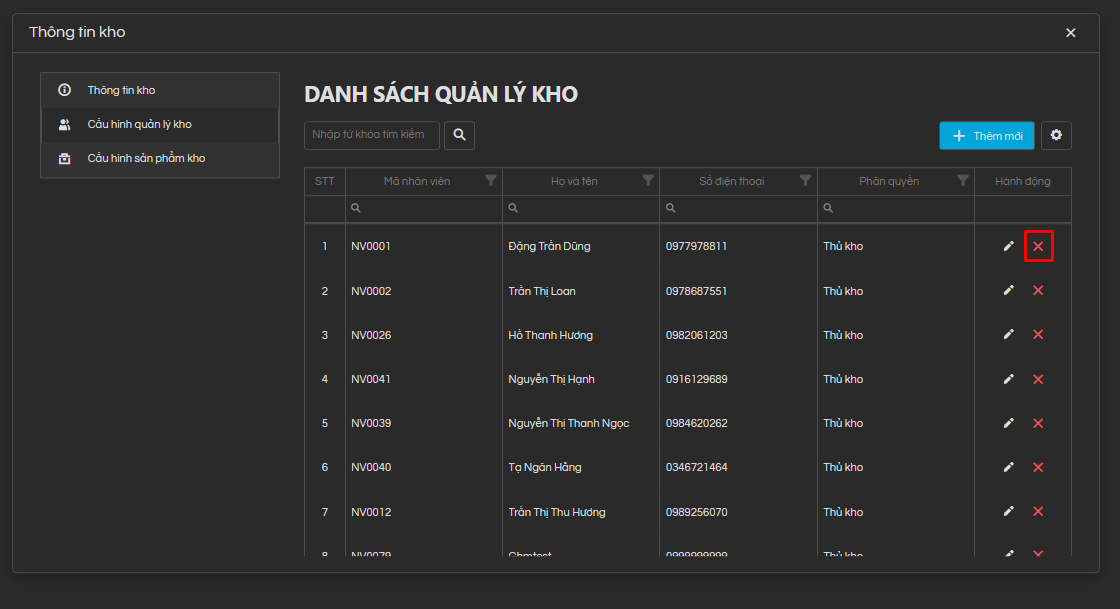Open filter for Số điện thoại column

(x=805, y=181)
